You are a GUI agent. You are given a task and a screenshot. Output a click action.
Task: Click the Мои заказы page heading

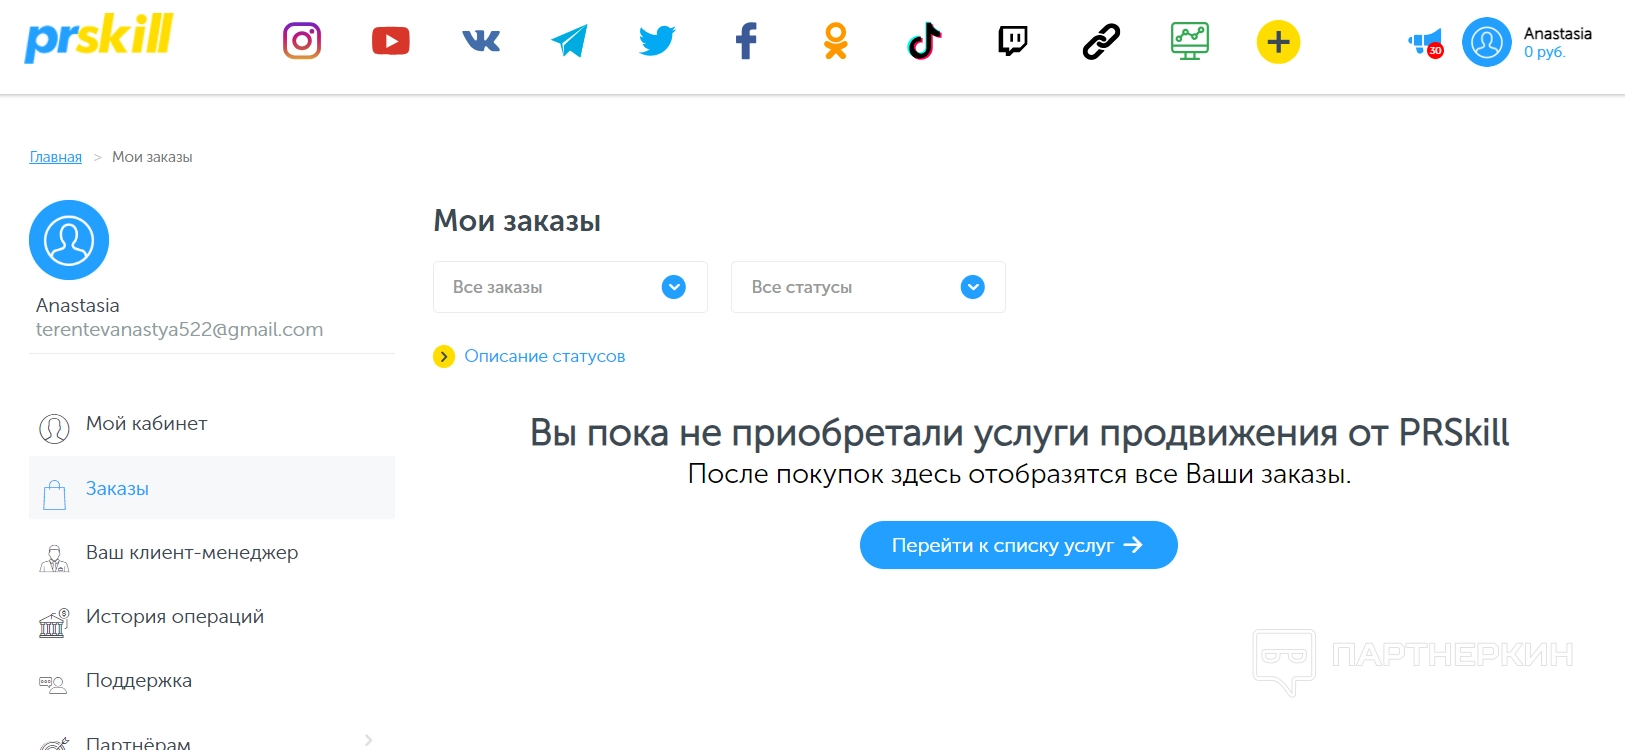tap(517, 221)
